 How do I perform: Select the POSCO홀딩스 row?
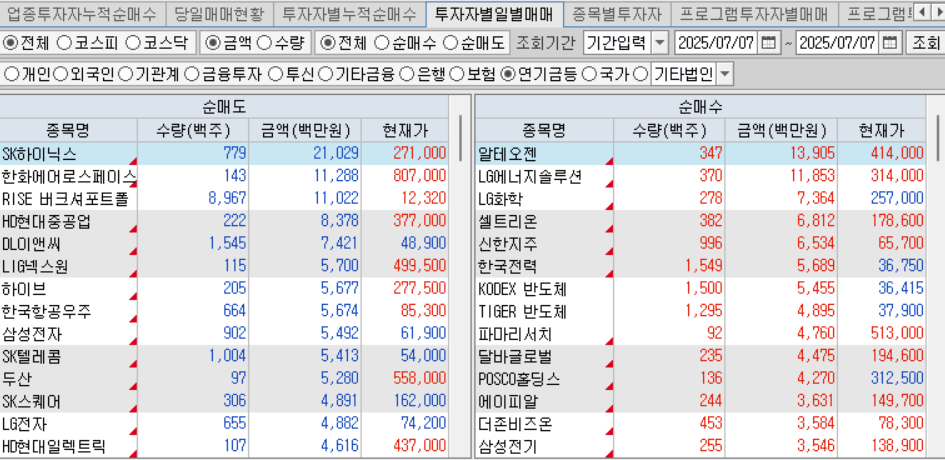coord(700,379)
